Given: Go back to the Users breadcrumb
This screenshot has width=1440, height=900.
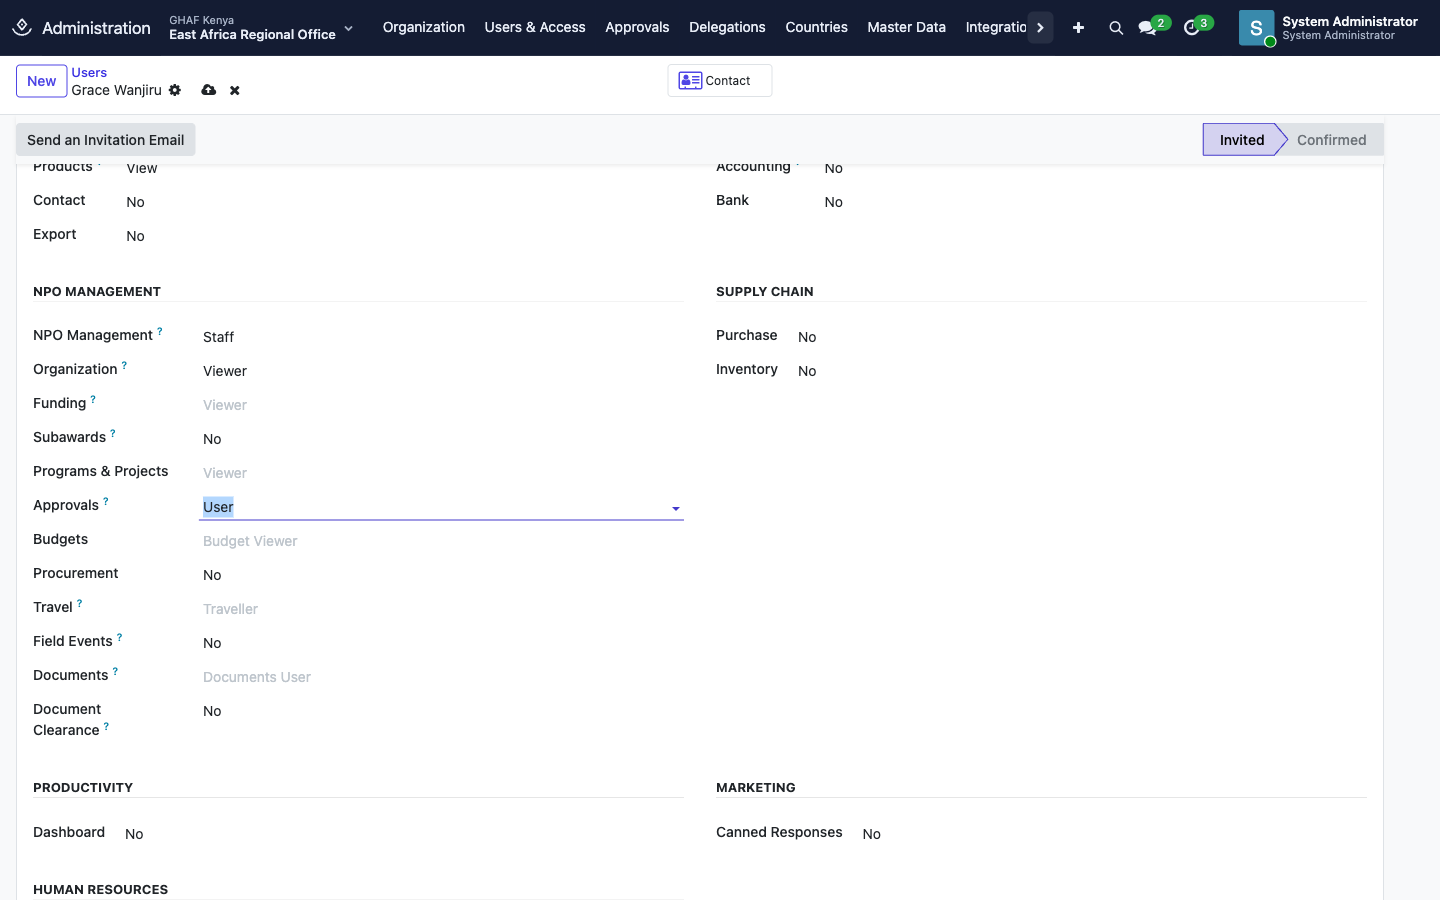Looking at the screenshot, I should pyautogui.click(x=89, y=72).
